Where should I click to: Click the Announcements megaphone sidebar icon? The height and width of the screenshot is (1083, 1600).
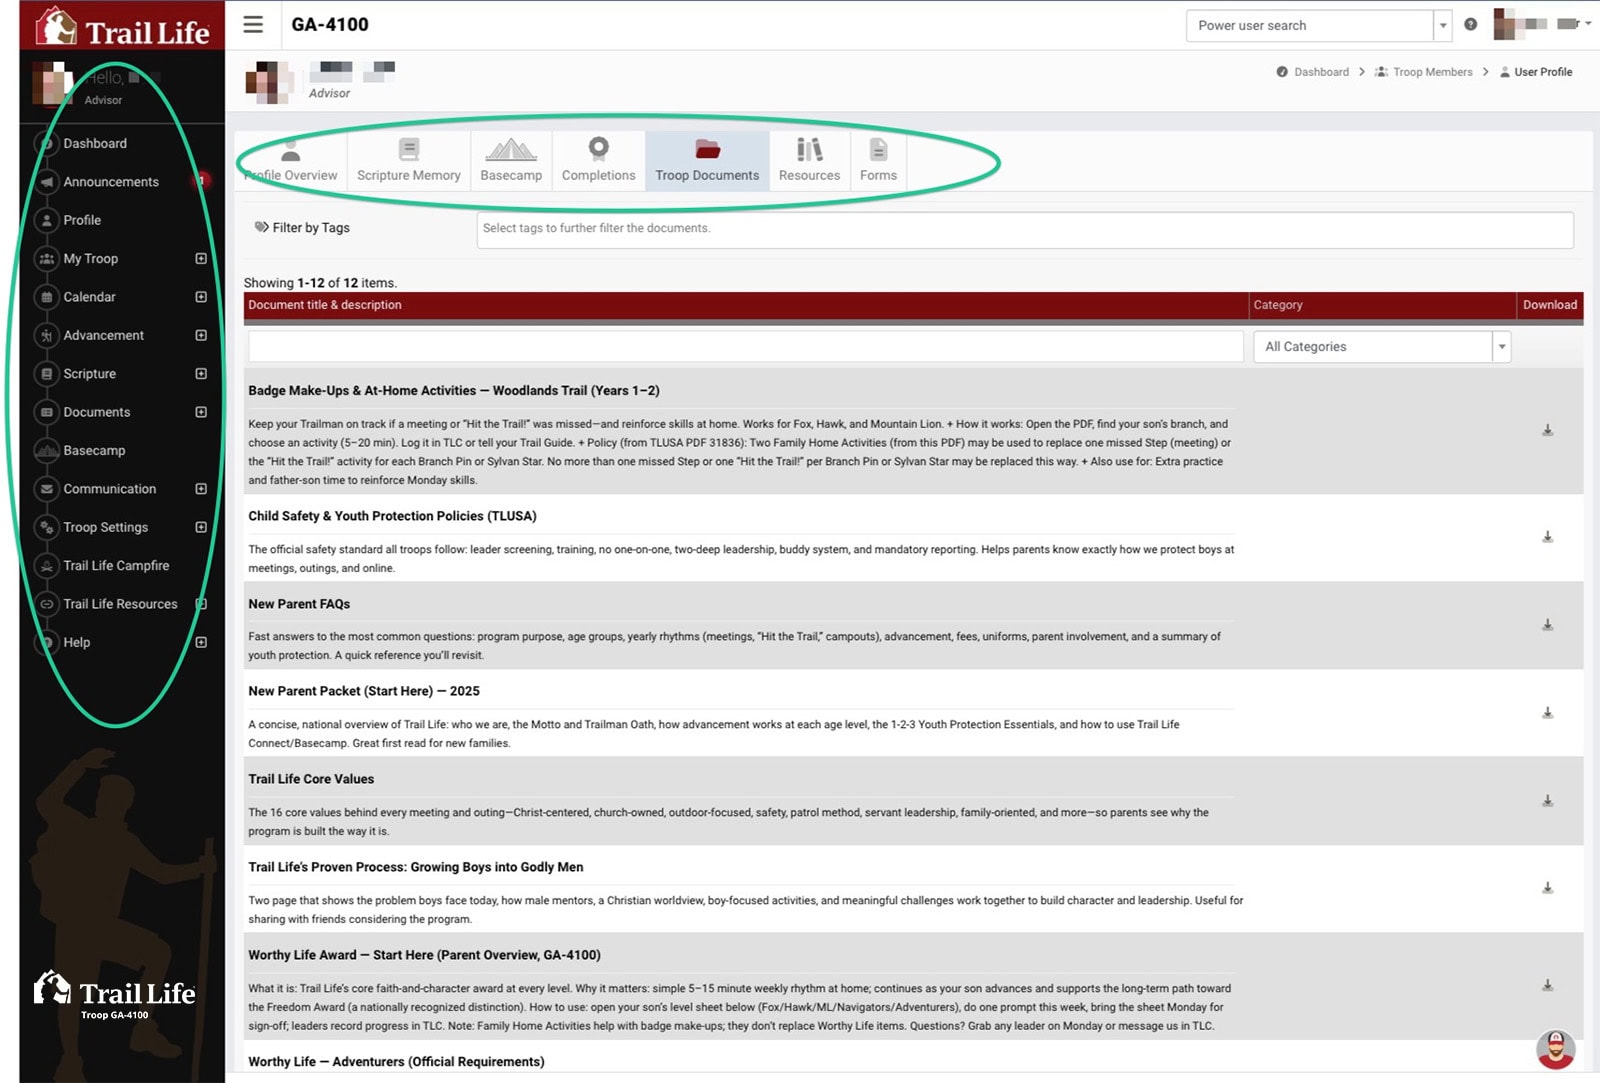click(x=46, y=182)
